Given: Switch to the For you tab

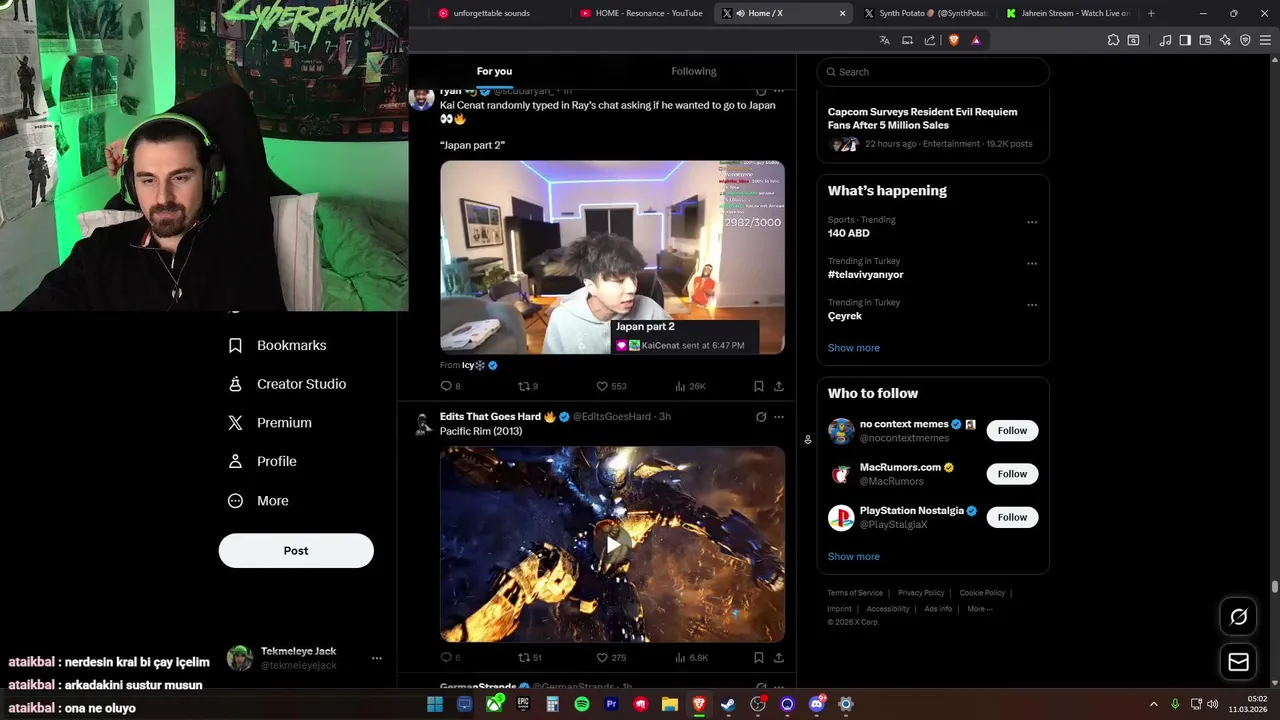Looking at the screenshot, I should pyautogui.click(x=494, y=71).
